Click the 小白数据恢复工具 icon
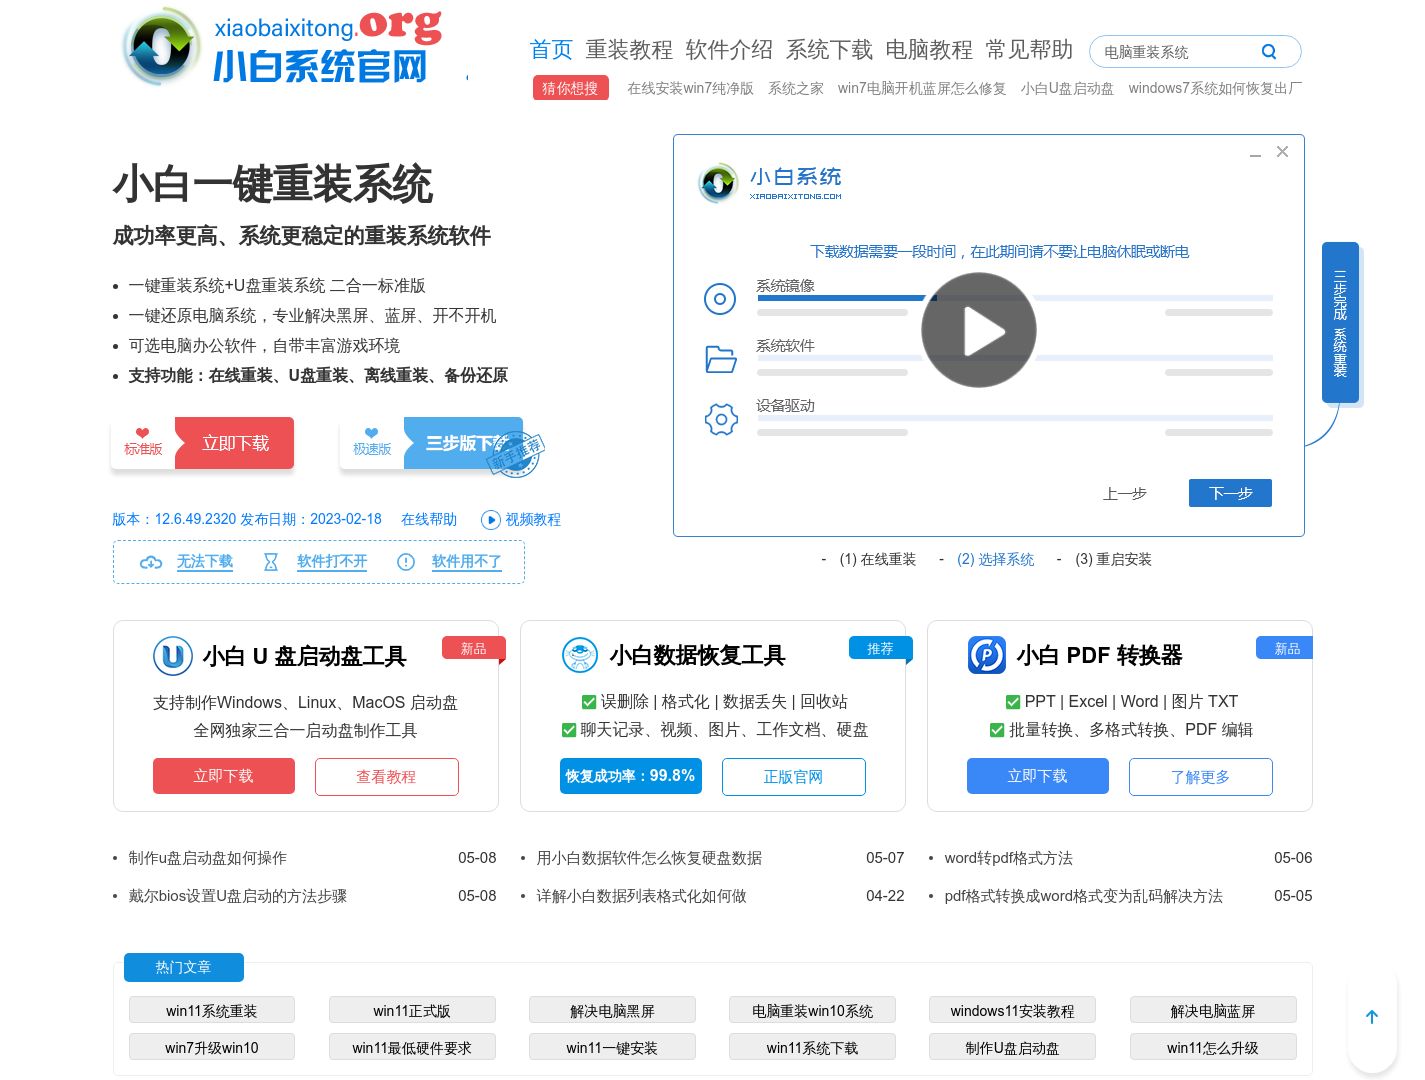This screenshot has height=1080, width=1425. [580, 655]
